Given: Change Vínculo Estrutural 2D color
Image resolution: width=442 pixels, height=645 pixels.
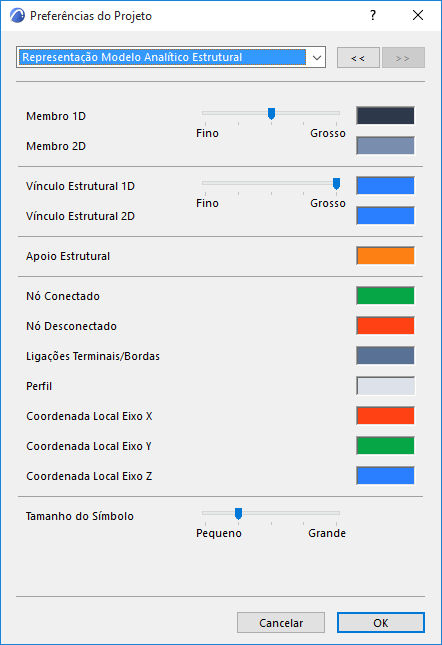Looking at the screenshot, I should pos(385,216).
